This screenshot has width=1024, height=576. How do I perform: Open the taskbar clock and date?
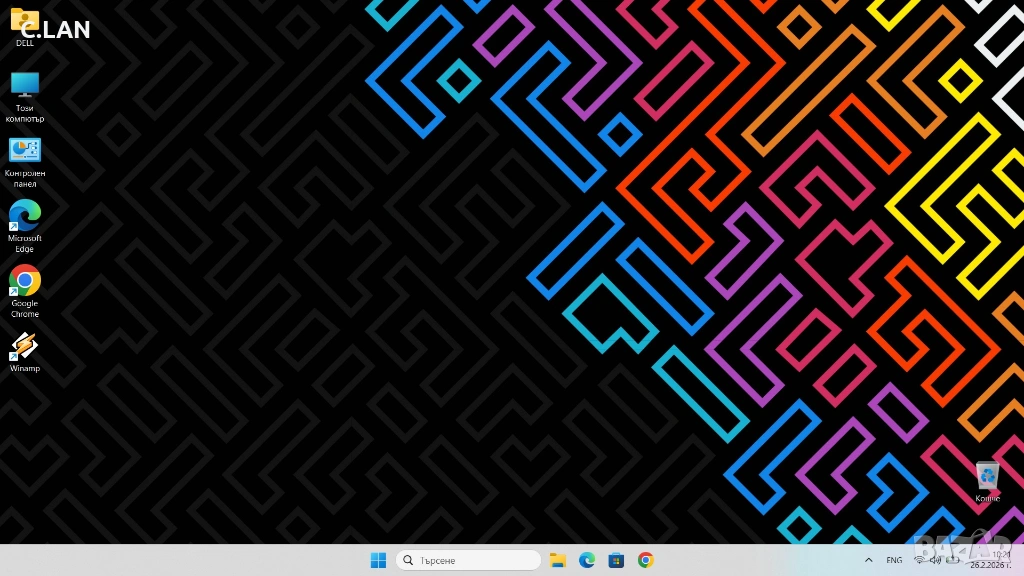point(1000,560)
